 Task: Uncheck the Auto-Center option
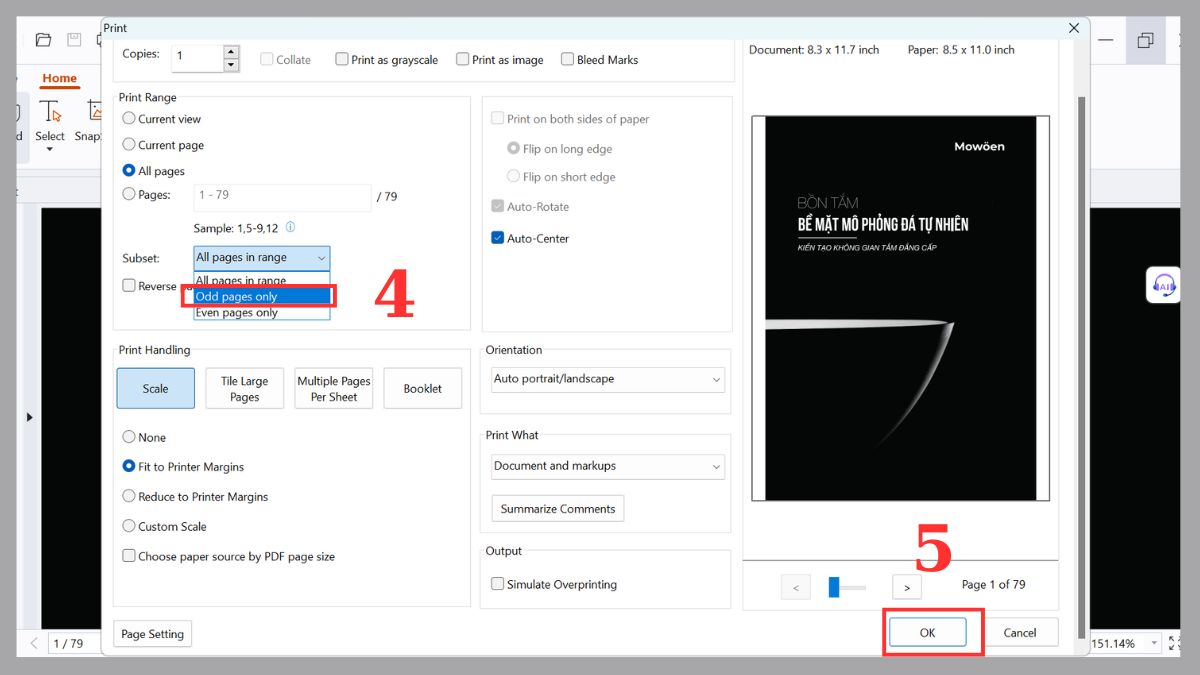[x=498, y=239]
